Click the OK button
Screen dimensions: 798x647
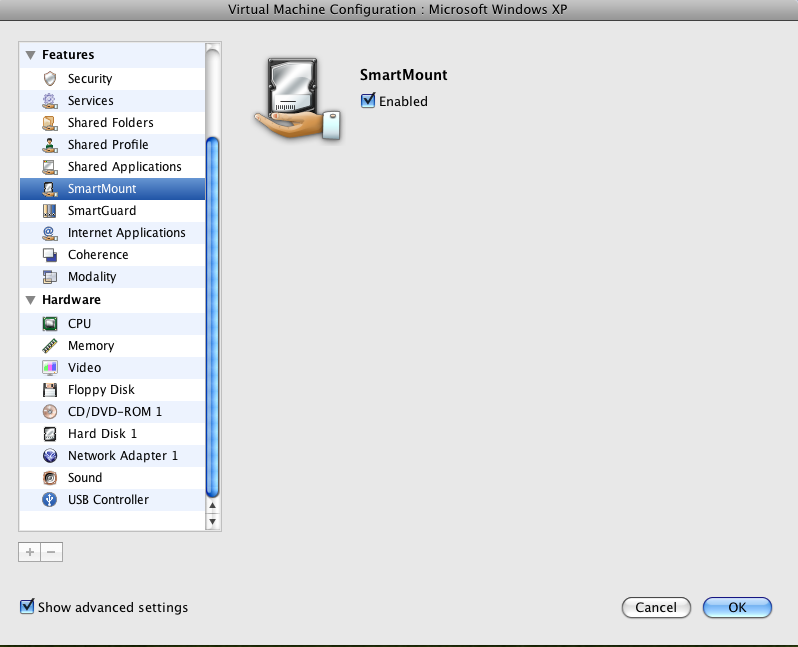737,607
